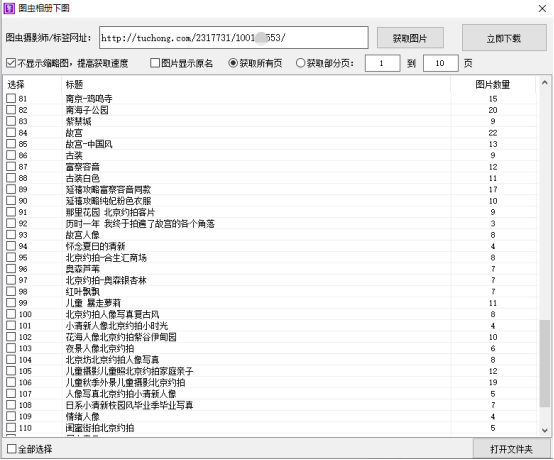
Task: Select title 小清新人像北京约拍小时光
Action: 117,325
